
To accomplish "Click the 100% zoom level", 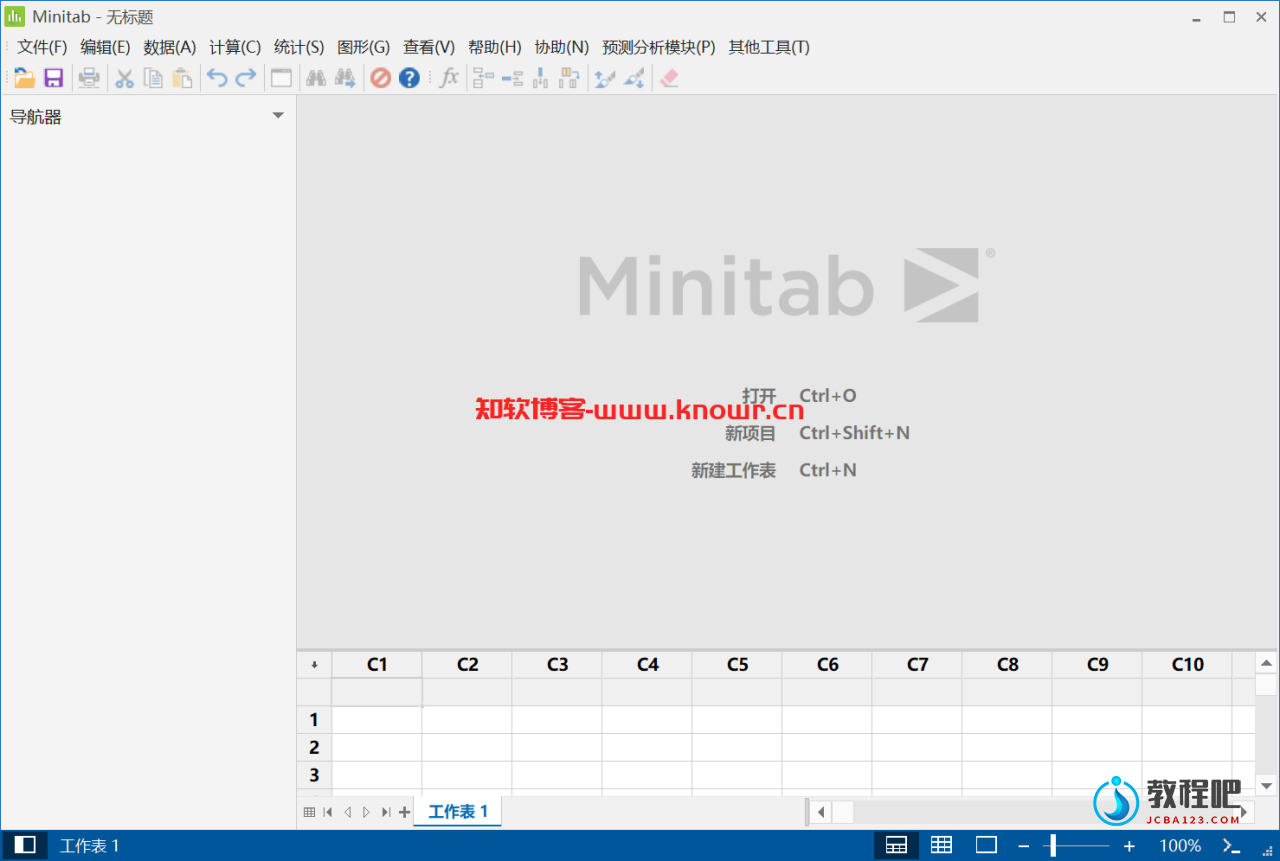I will click(x=1180, y=846).
